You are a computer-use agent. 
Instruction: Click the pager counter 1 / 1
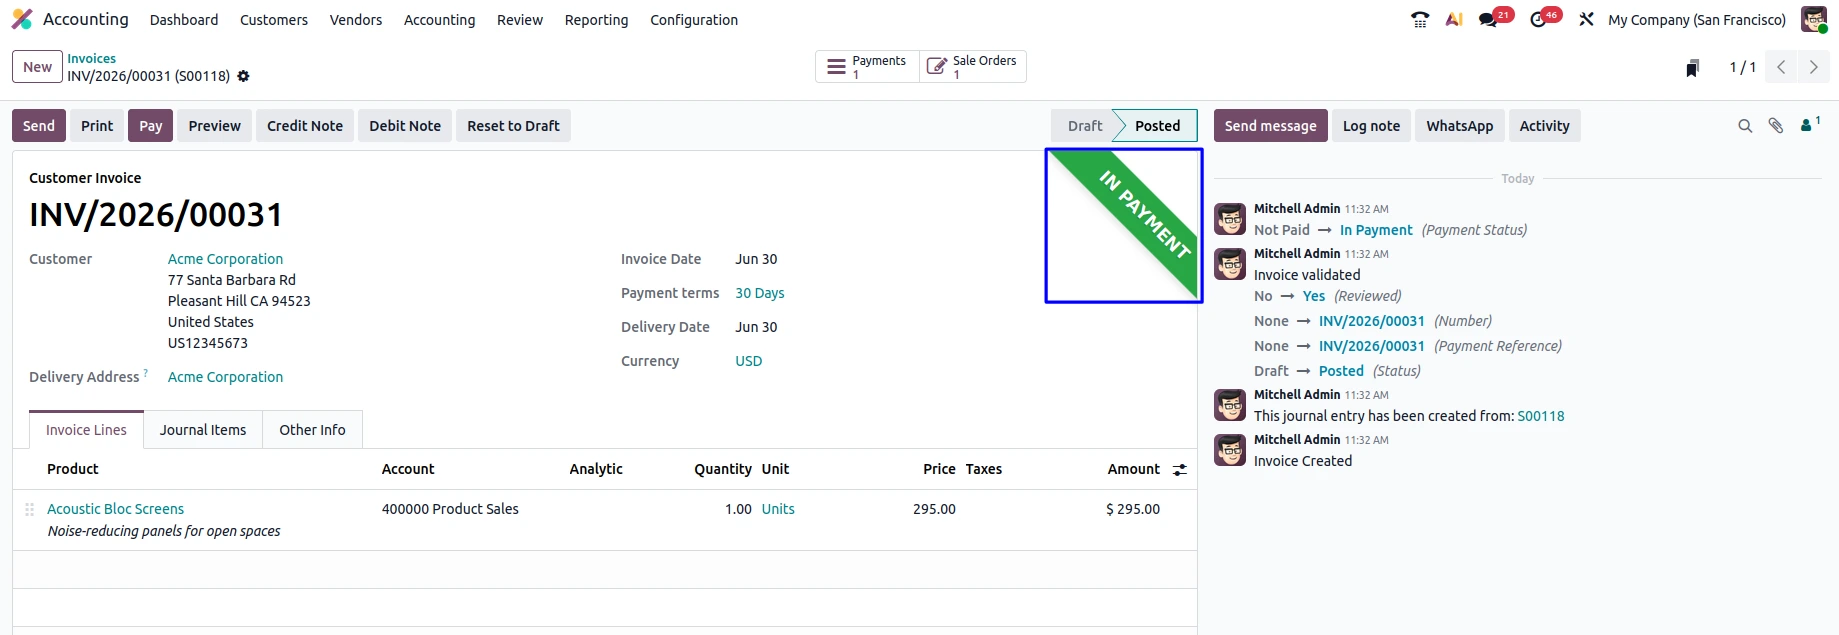1743,67
